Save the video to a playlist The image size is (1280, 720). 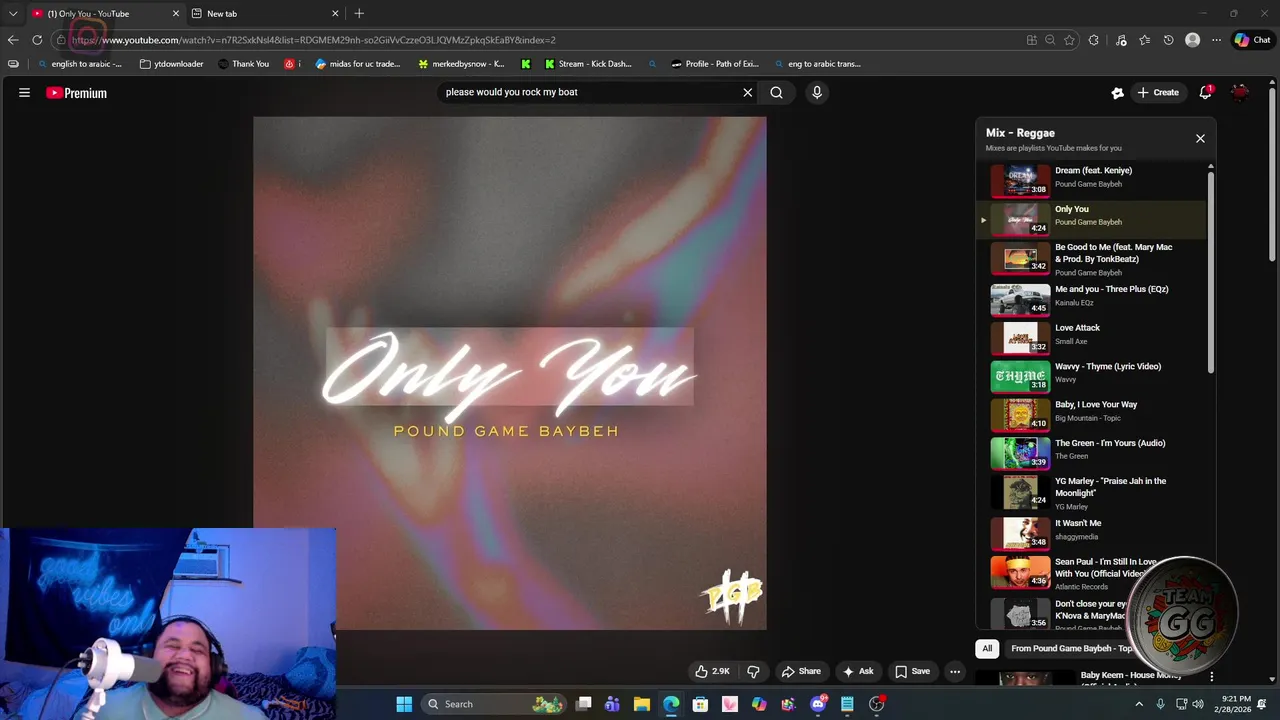[912, 671]
